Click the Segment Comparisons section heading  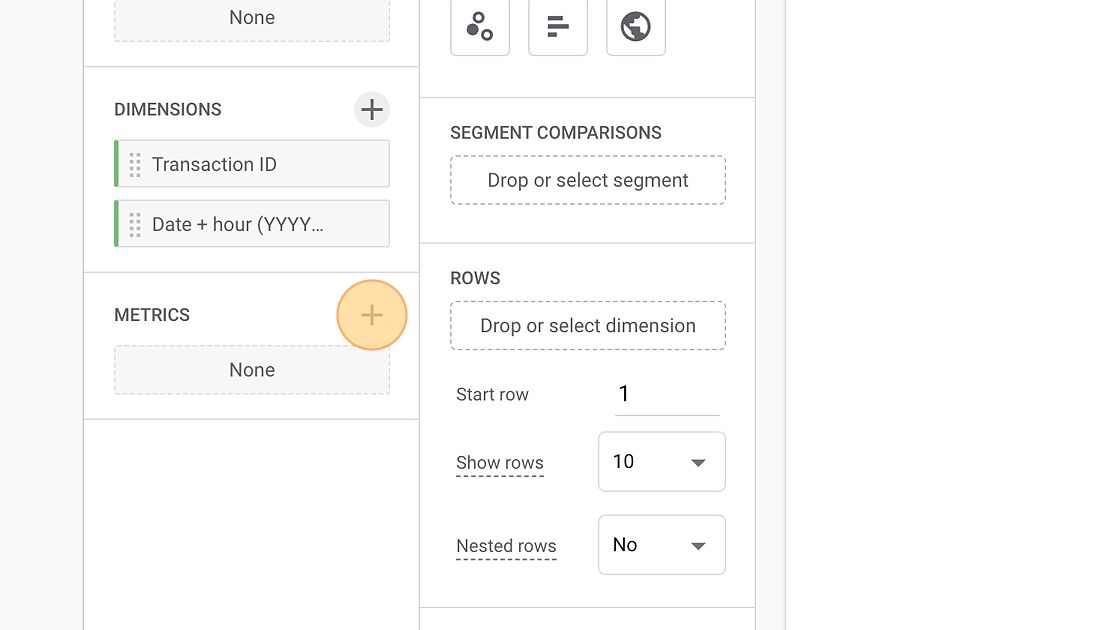pyautogui.click(x=556, y=133)
